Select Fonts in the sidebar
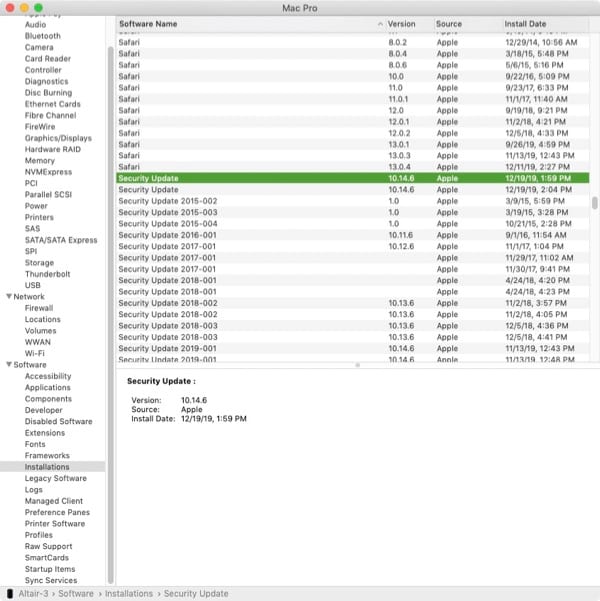This screenshot has height=601, width=600. tap(35, 444)
